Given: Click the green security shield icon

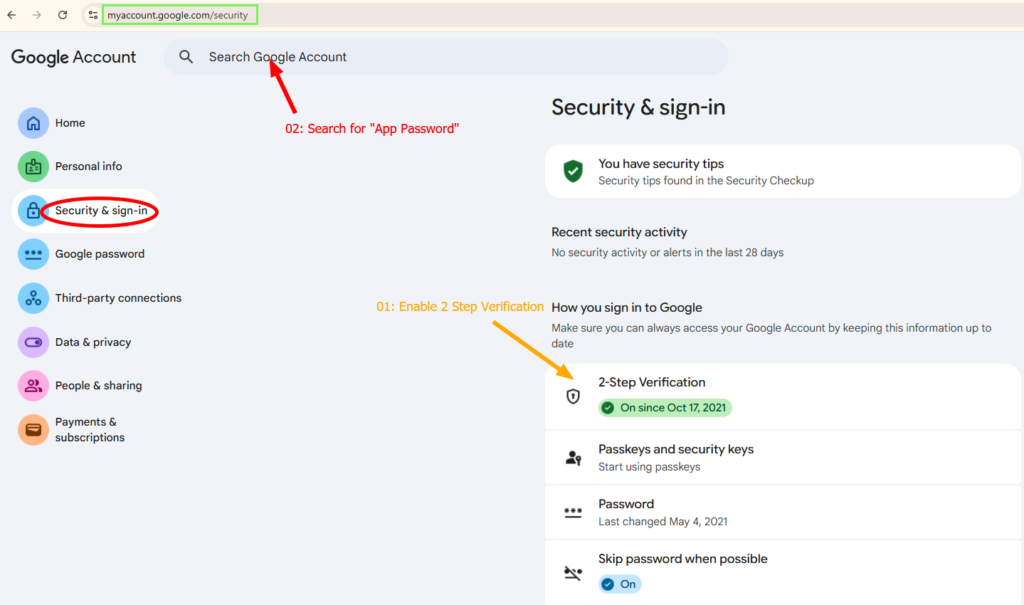Looking at the screenshot, I should coord(573,171).
